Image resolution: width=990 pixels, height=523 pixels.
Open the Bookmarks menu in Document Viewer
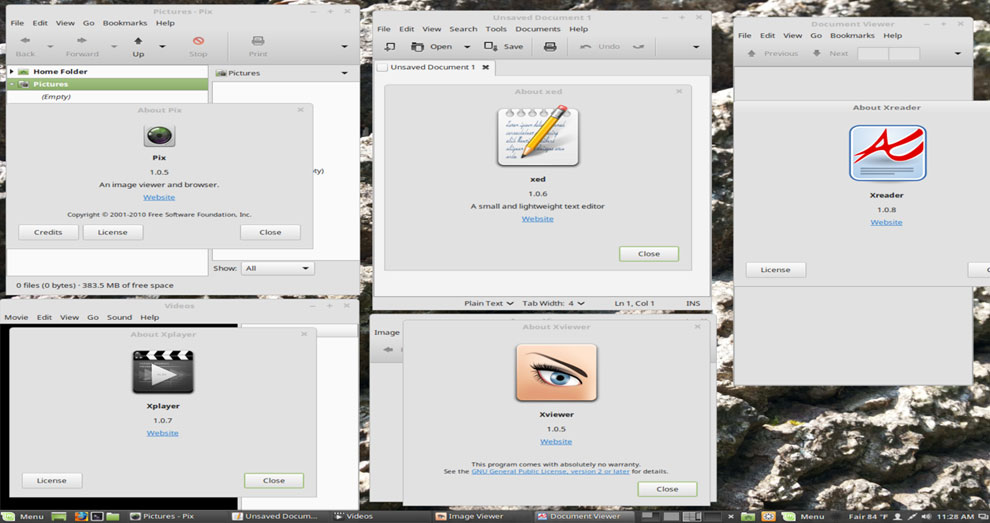pos(852,36)
